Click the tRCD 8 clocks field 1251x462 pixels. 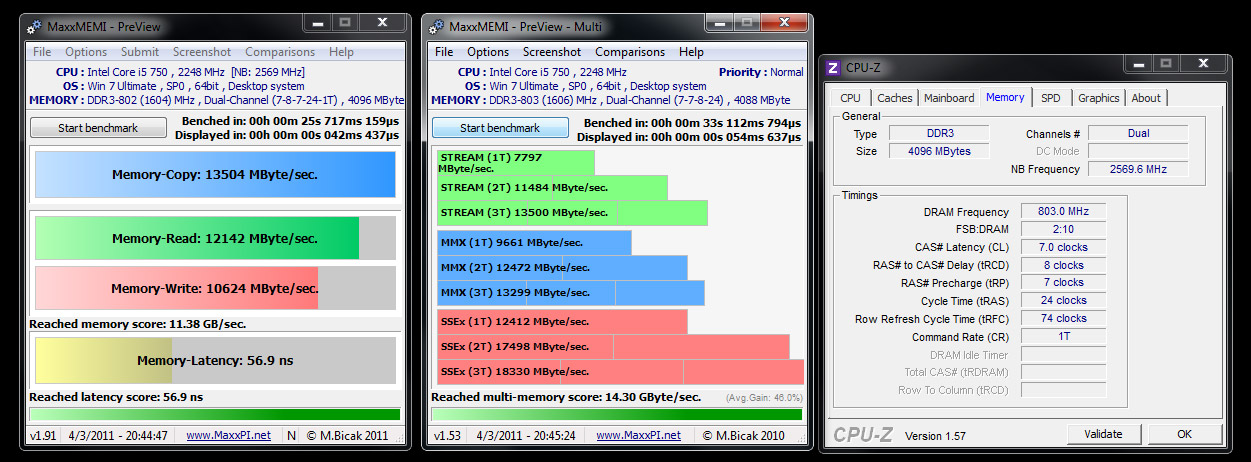coord(1064,265)
